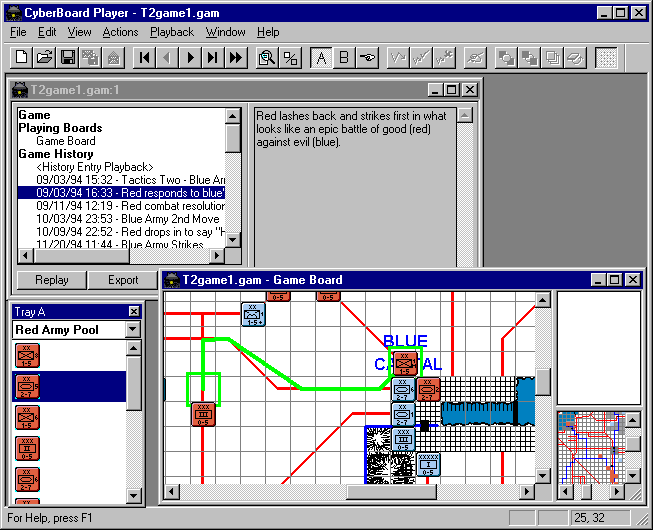The width and height of the screenshot is (653, 530).
Task: Click game board vertical scrollbar thumb
Action: tap(542, 382)
